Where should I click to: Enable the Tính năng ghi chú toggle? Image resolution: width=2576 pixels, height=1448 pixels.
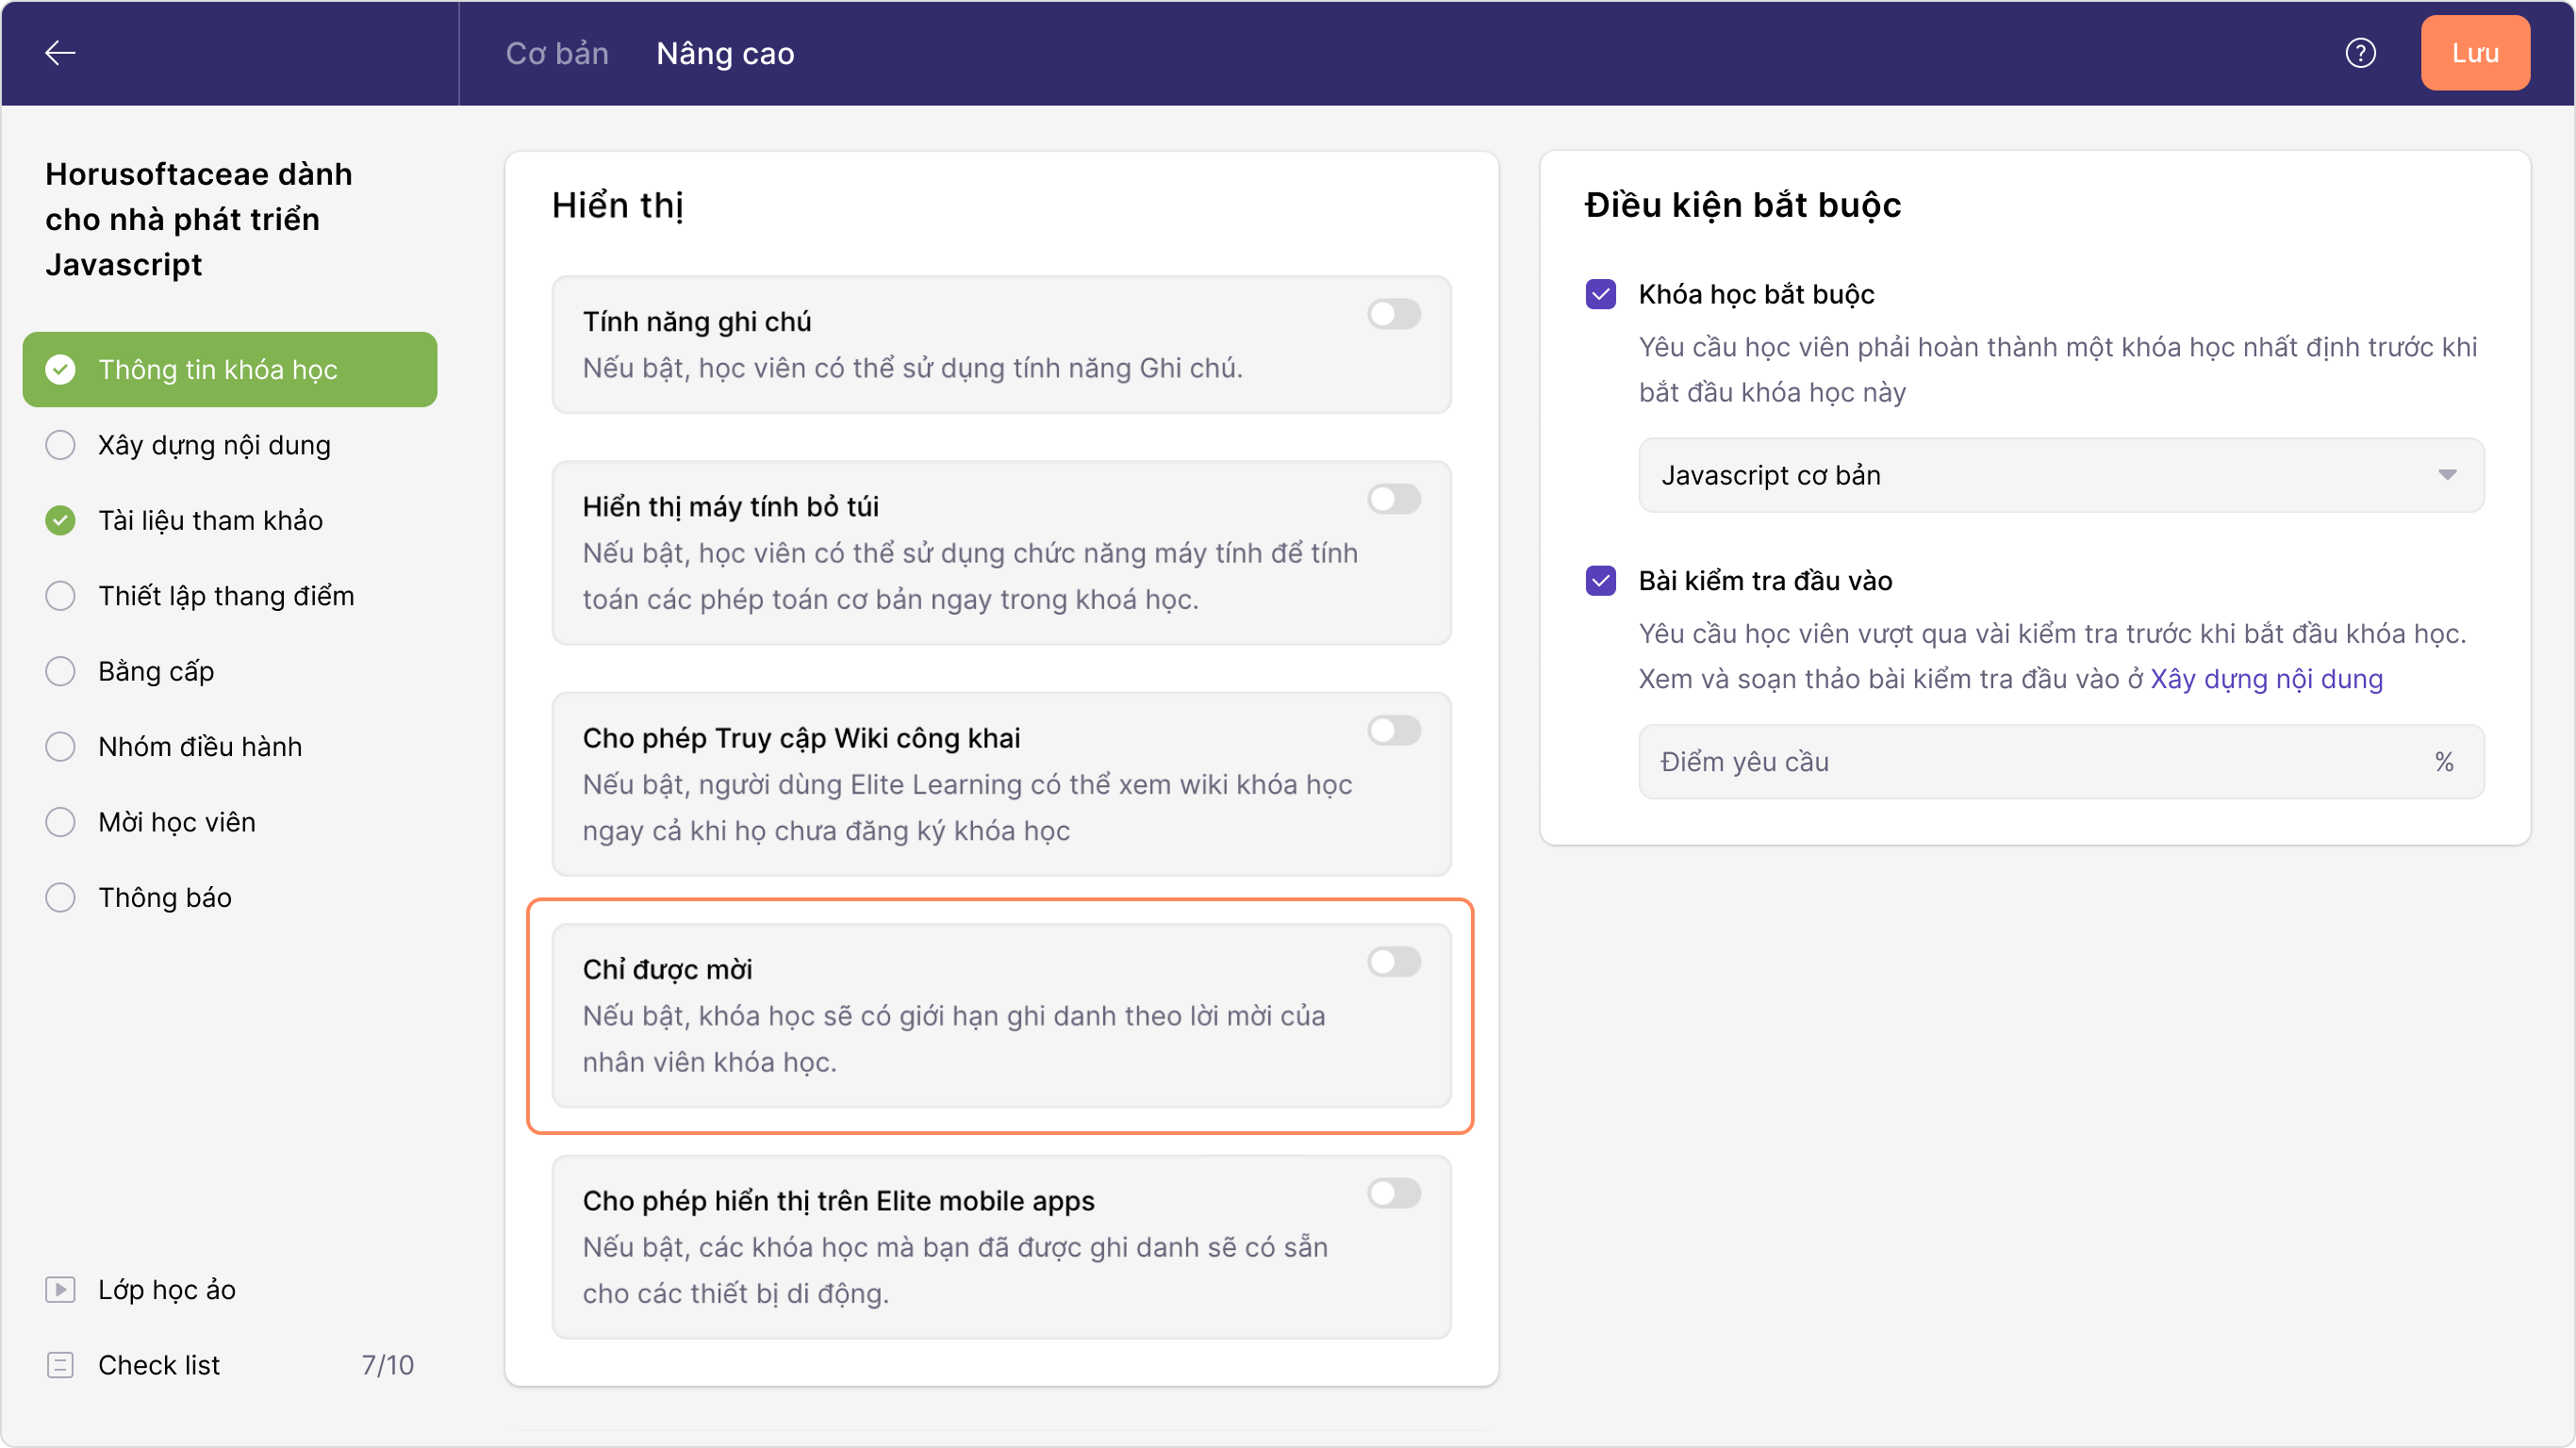(x=1394, y=314)
